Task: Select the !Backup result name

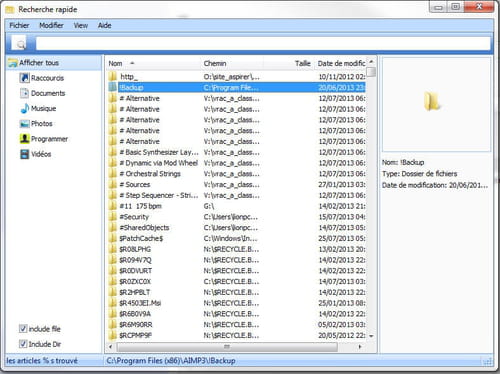Action: 131,87
